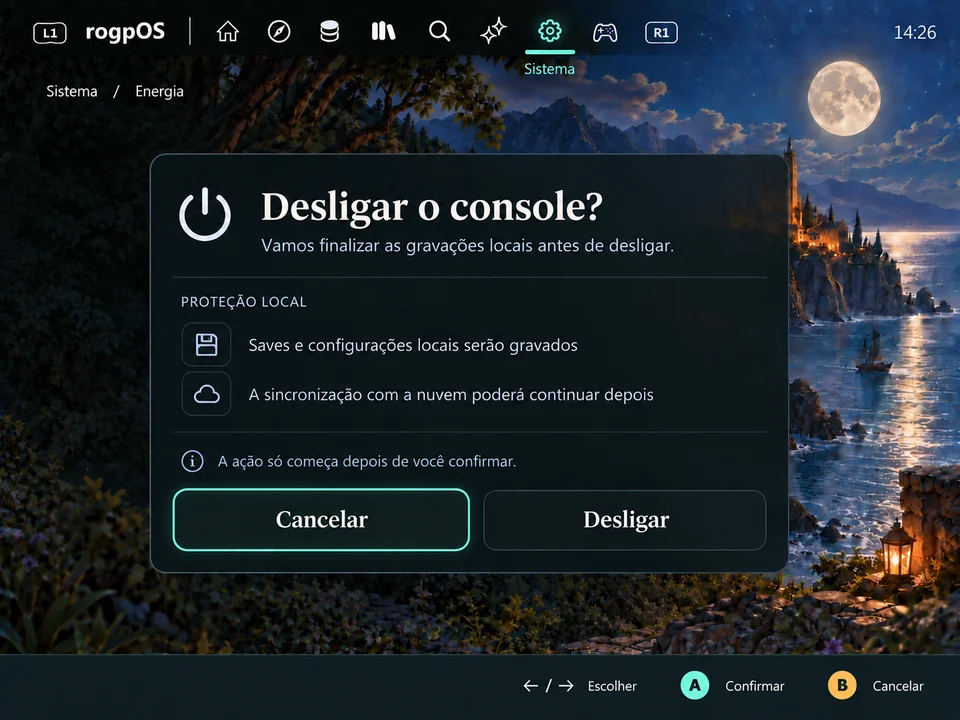960x720 pixels.
Task: Click "Vamos finalizar as gravações locais" subtitle
Action: click(x=467, y=246)
